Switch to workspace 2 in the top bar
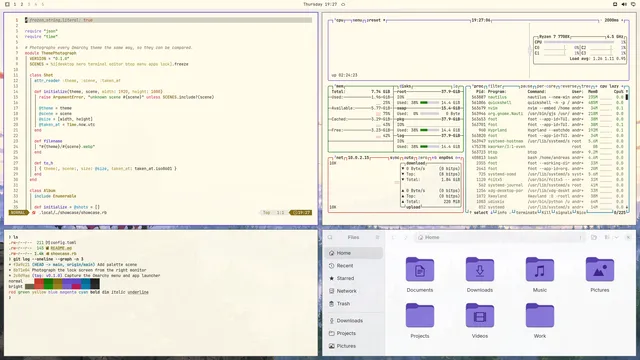Screen dimensions: 640x360 (x=22, y=4)
